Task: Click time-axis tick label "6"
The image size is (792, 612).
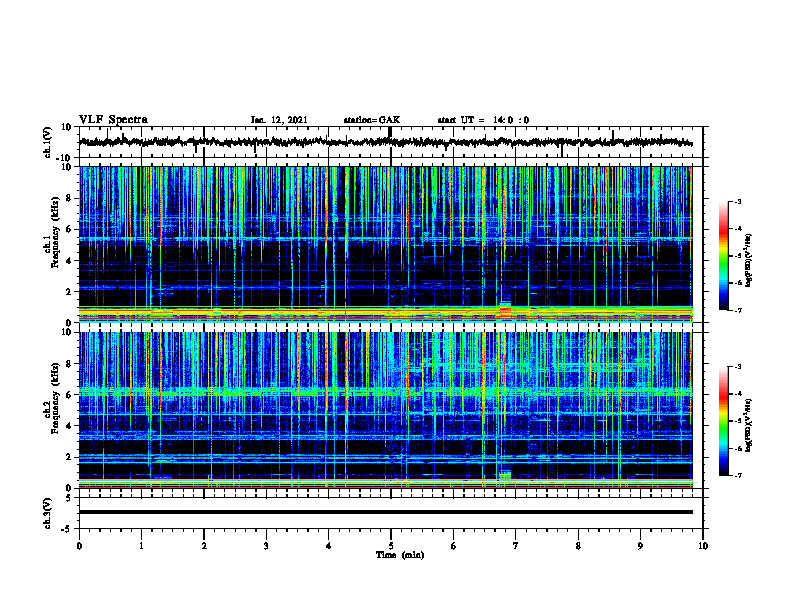Action: [x=454, y=546]
